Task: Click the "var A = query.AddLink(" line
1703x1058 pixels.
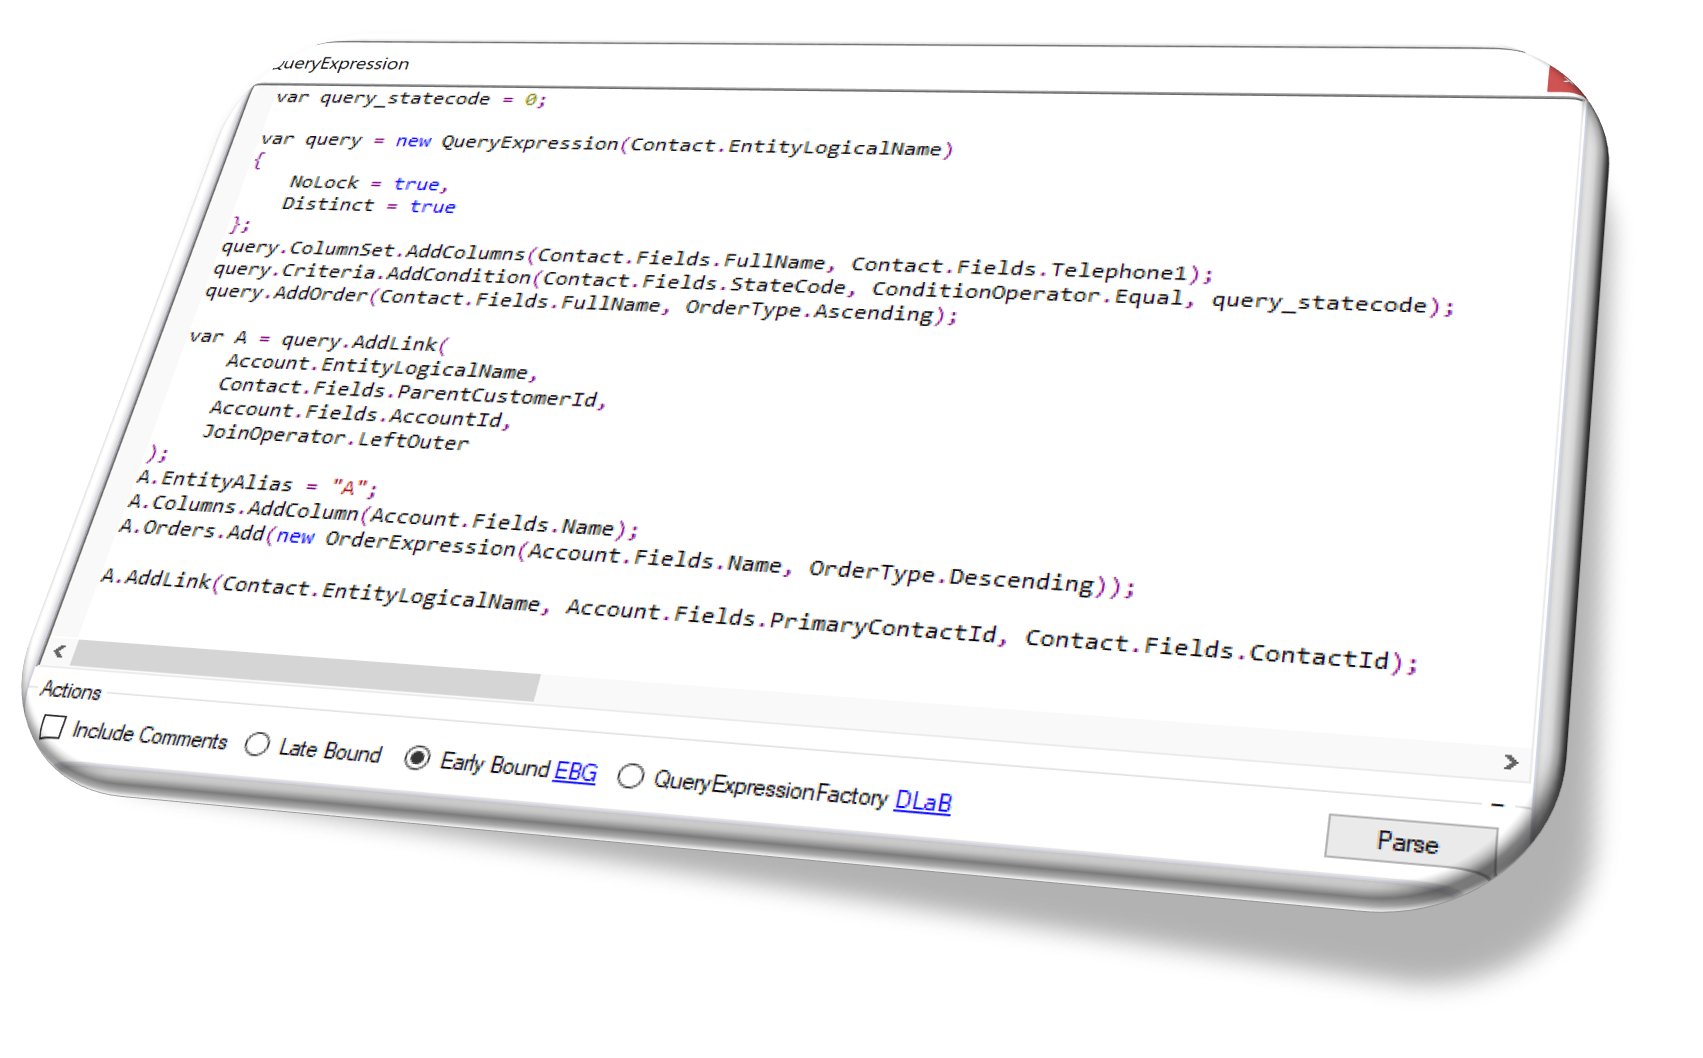Action: point(319,340)
